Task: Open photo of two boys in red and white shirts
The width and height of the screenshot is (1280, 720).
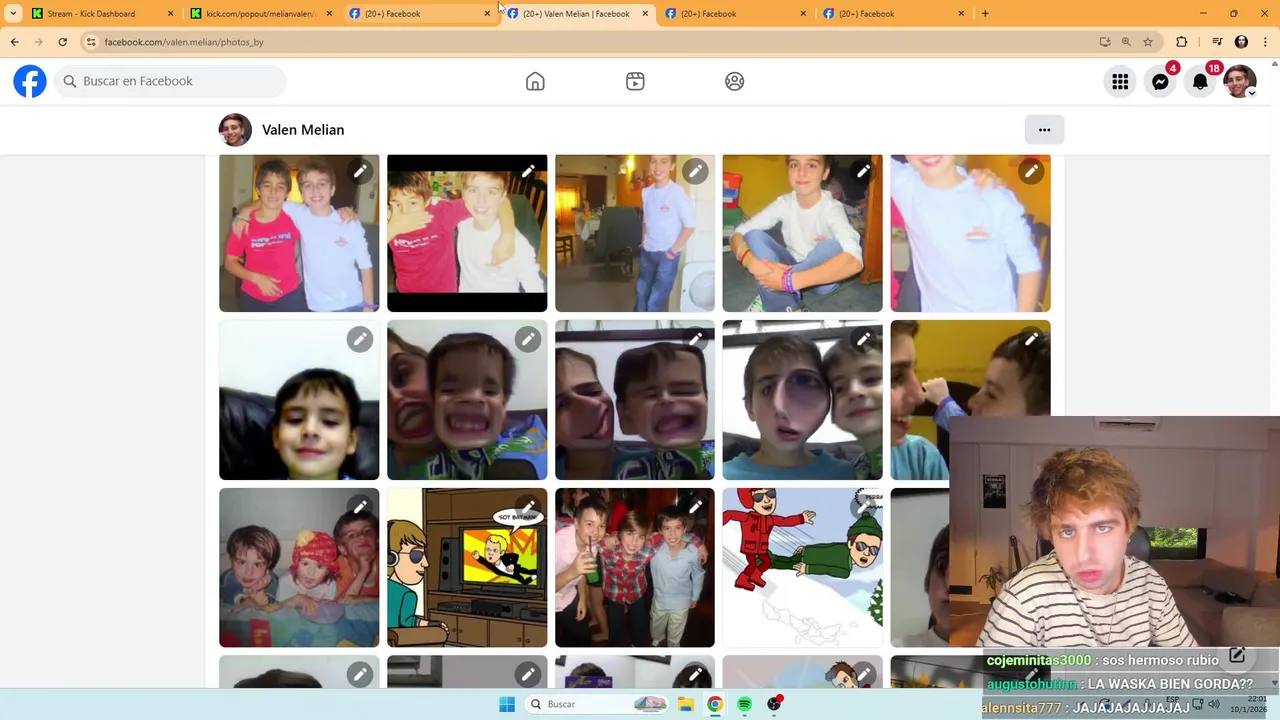Action: tap(299, 233)
